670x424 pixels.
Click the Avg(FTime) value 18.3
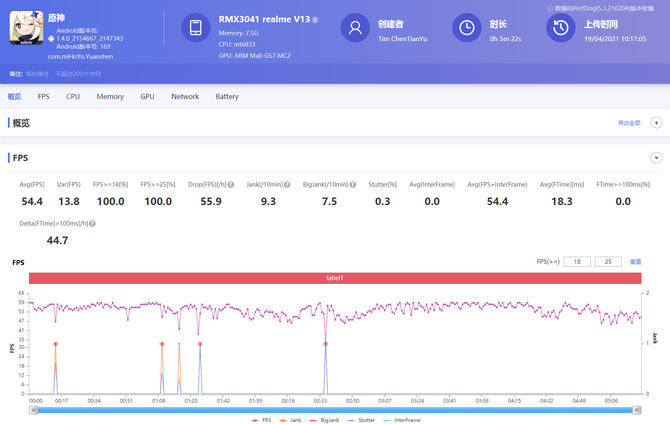pos(561,202)
